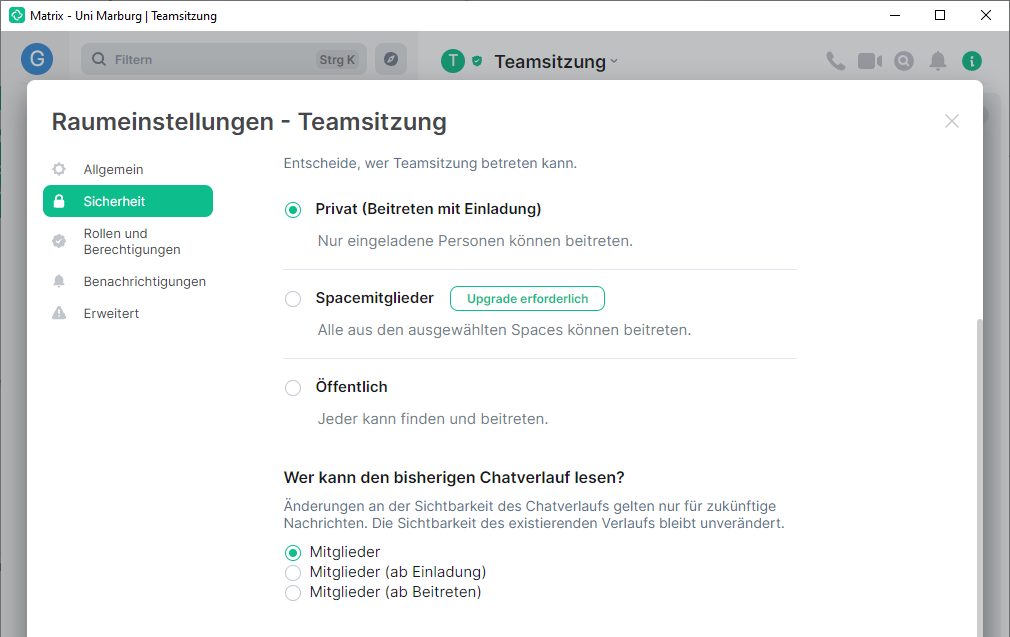Choose Mitglieder (ab Einladung) history option
The image size is (1010, 637).
coord(293,573)
